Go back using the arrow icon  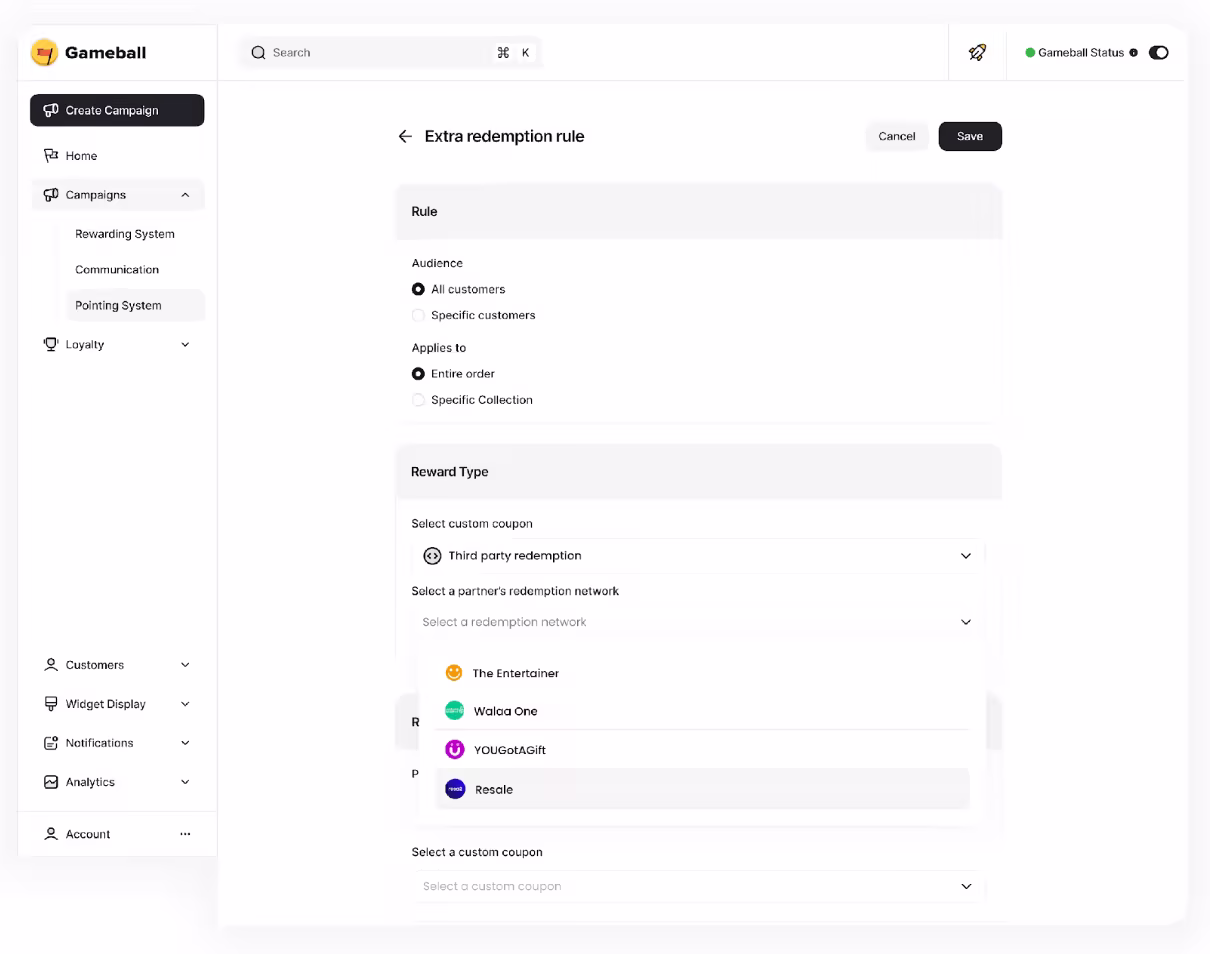405,136
